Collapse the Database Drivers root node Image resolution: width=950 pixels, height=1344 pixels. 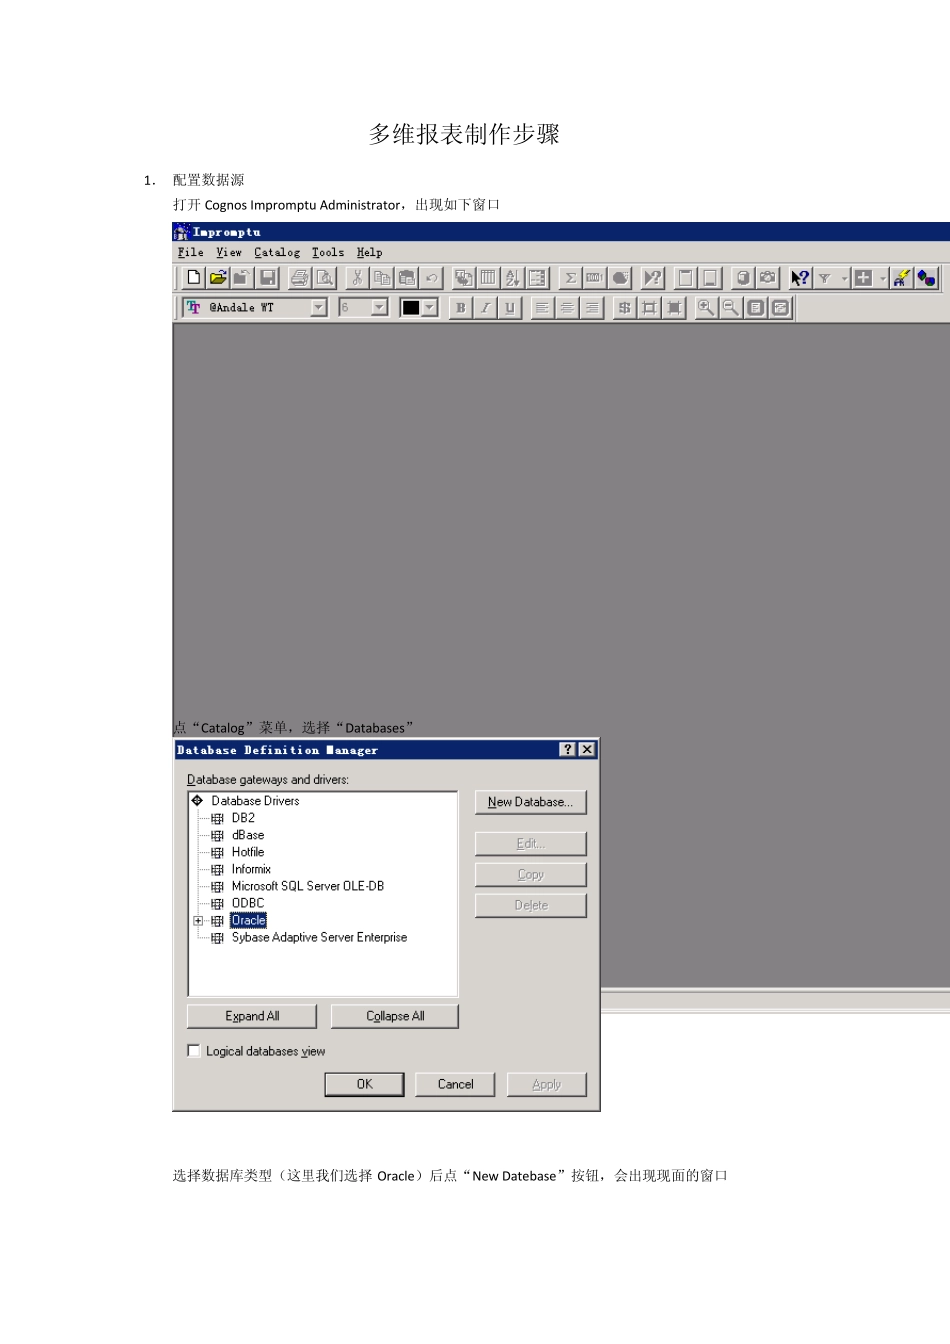coord(197,801)
